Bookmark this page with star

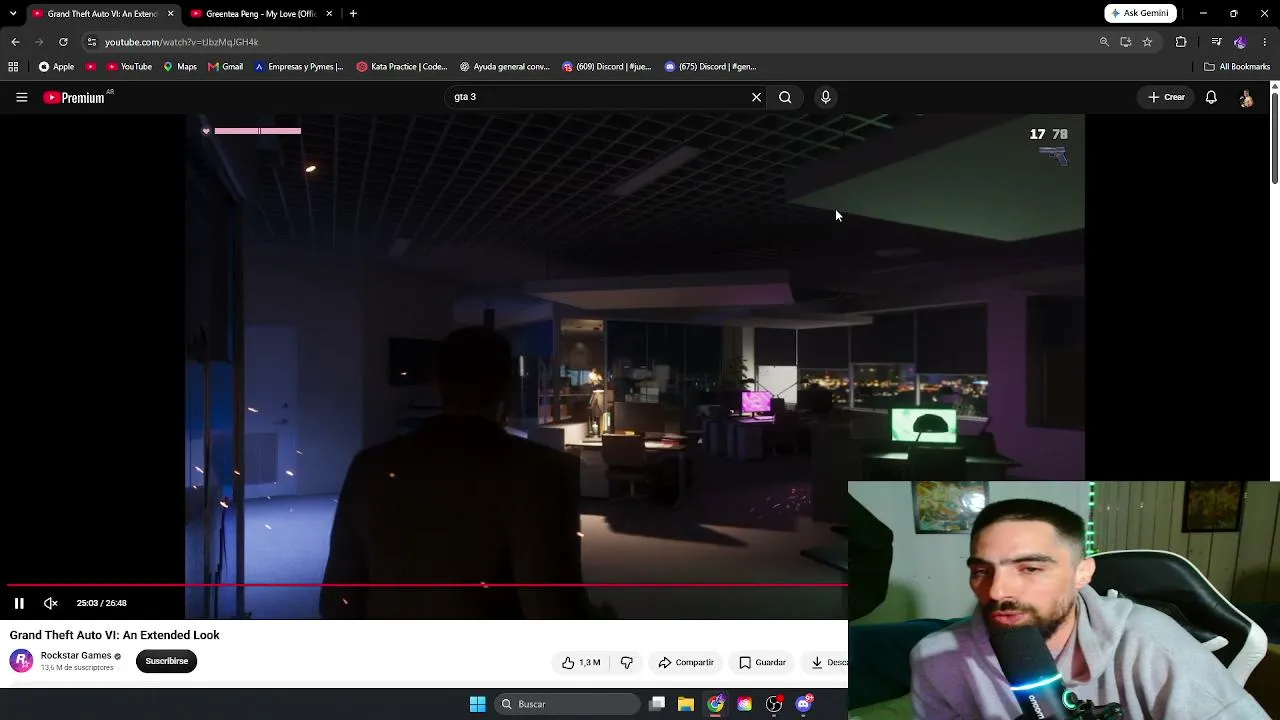[x=1147, y=42]
